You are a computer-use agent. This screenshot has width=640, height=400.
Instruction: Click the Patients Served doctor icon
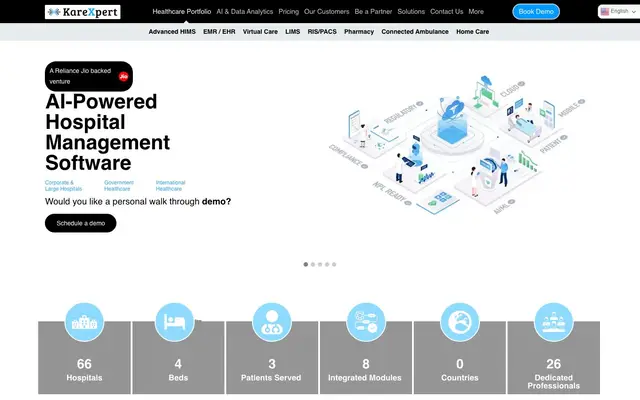point(272,322)
